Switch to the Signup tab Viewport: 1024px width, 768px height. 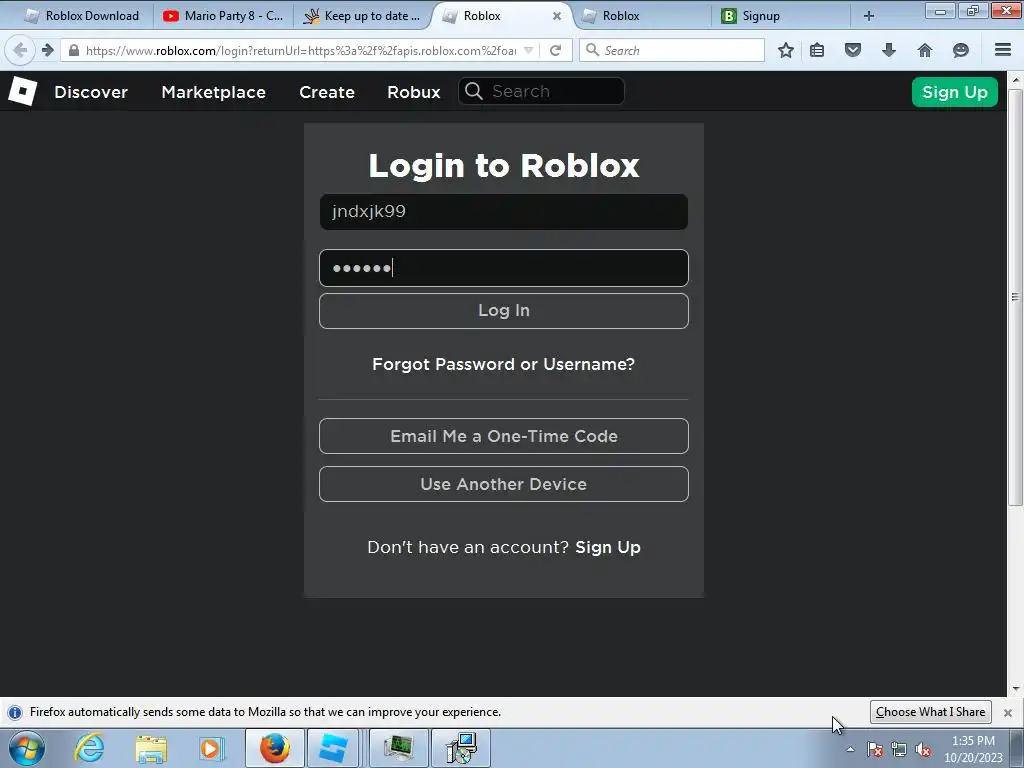point(780,16)
